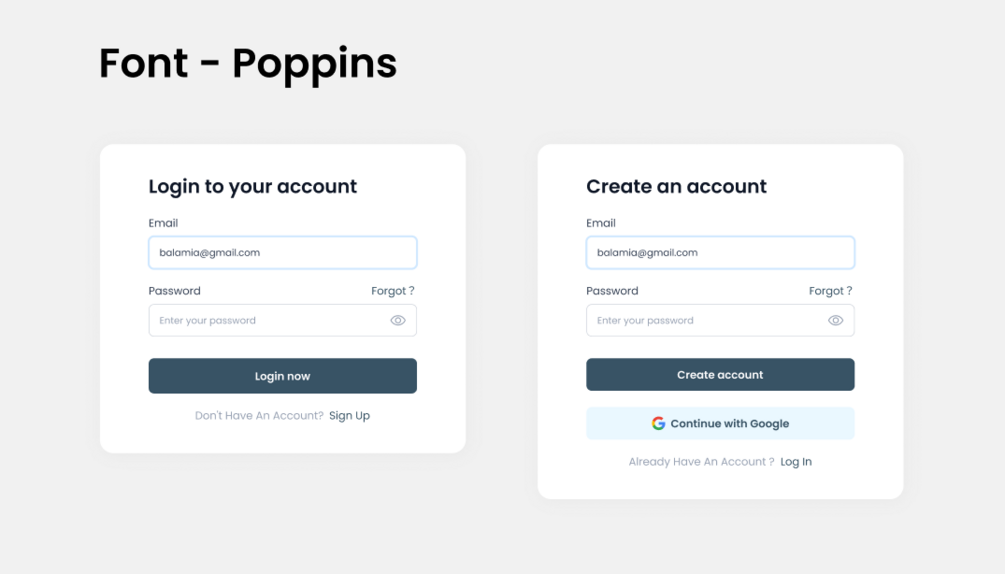Click the 'Login to your account' heading

point(252,187)
